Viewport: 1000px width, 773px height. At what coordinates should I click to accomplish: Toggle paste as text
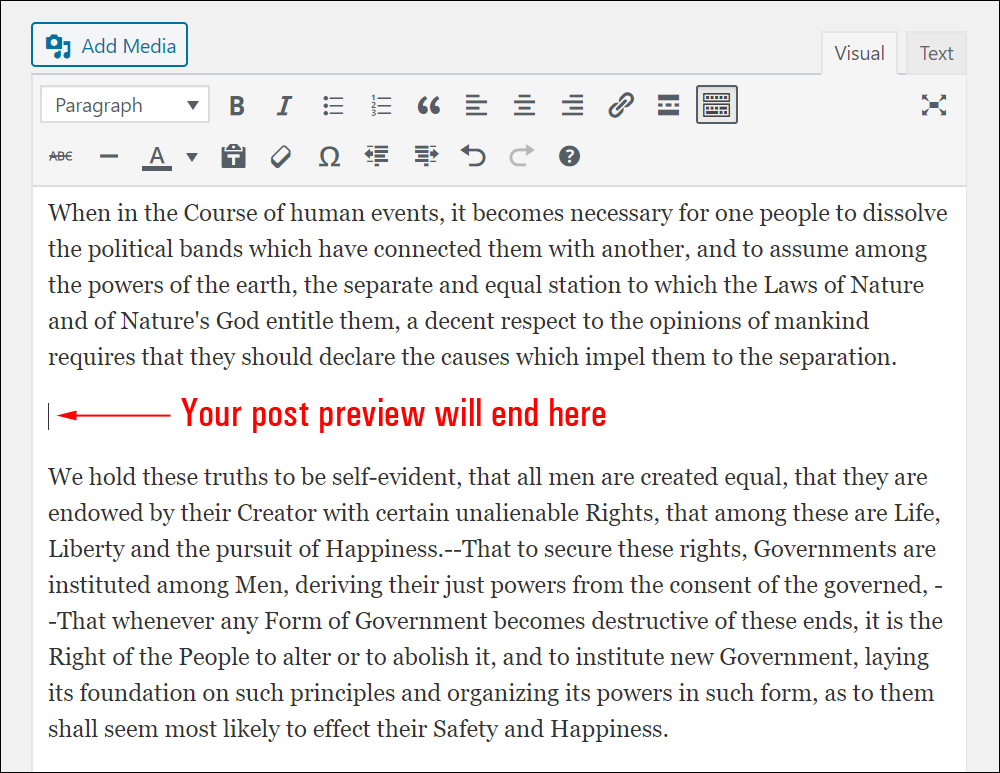coord(233,156)
